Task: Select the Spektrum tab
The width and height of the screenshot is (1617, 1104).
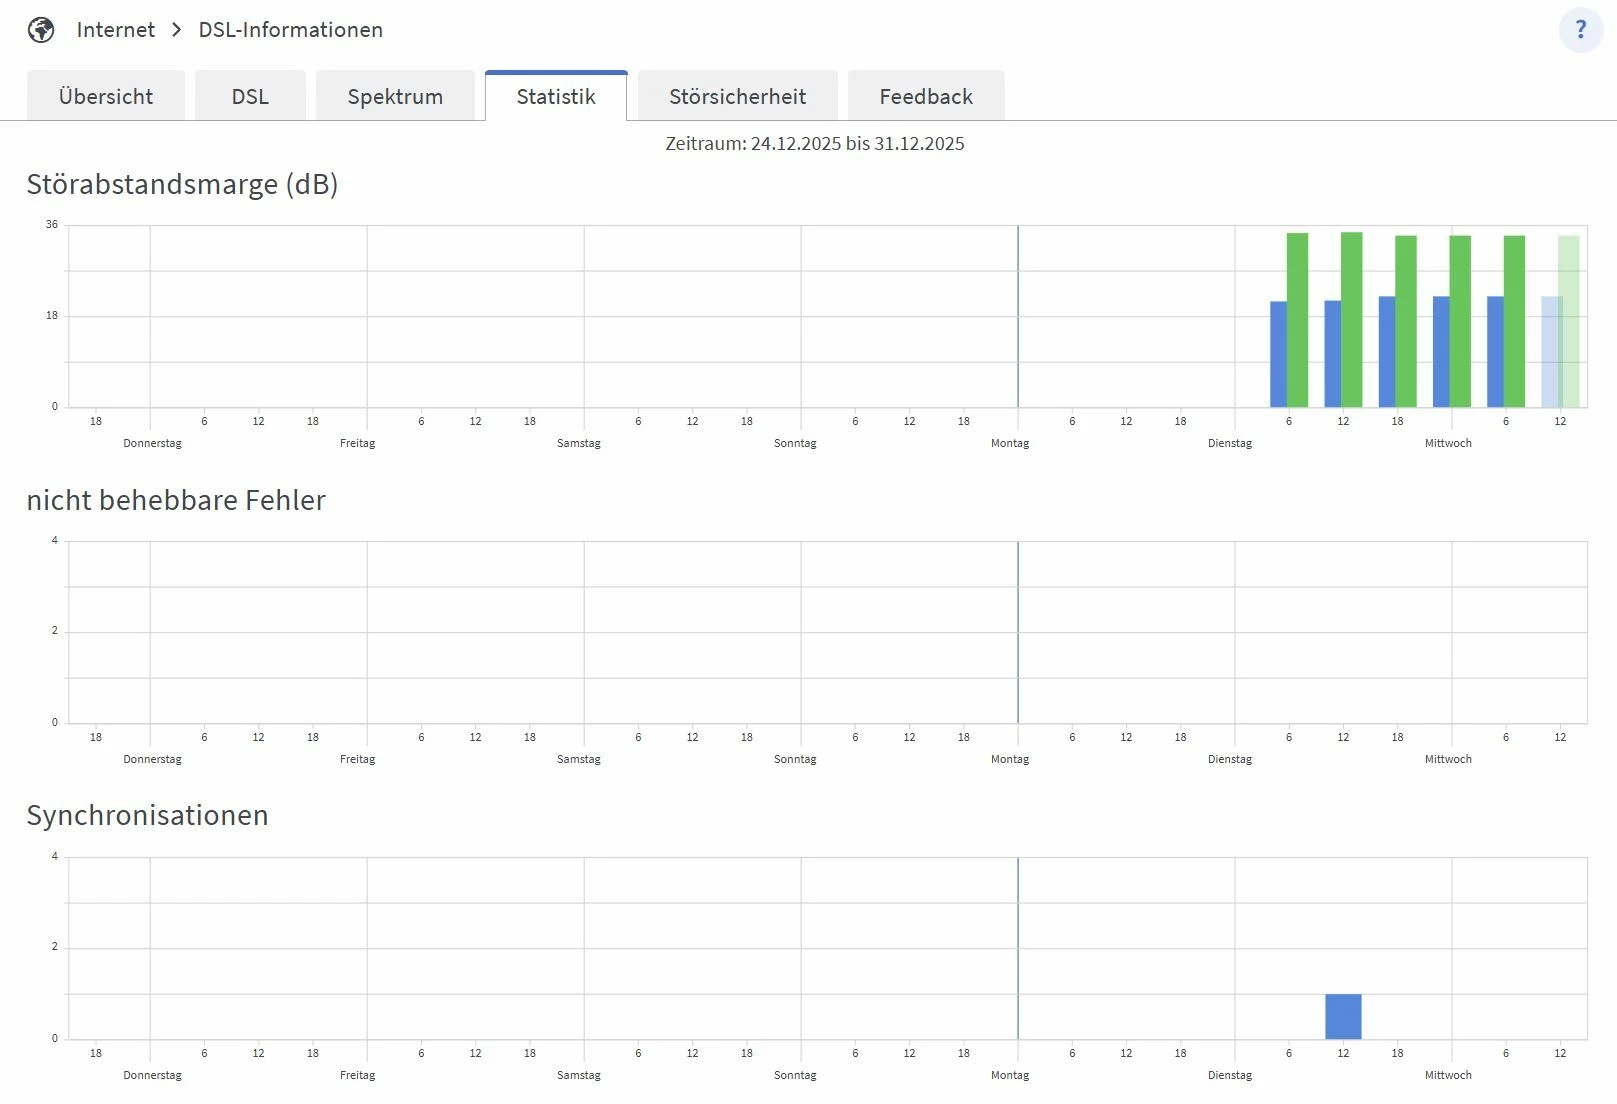Action: (x=395, y=96)
